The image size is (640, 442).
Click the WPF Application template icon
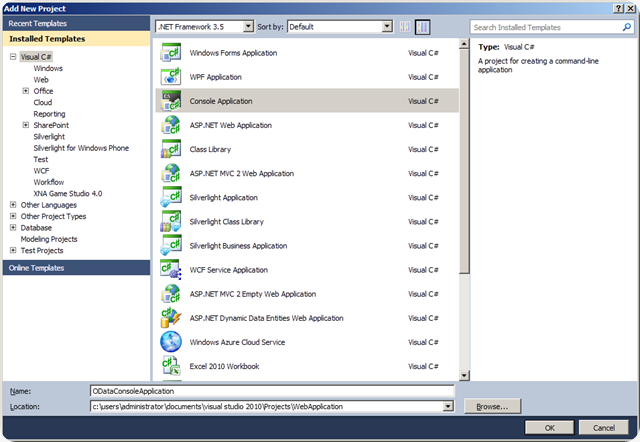170,77
